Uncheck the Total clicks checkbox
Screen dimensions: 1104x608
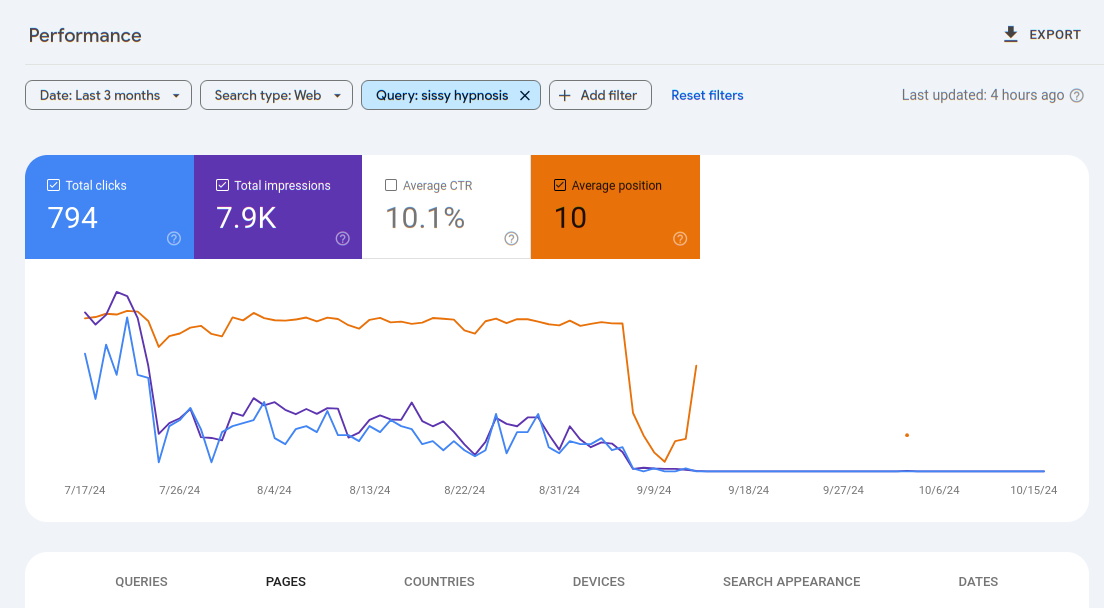[54, 185]
